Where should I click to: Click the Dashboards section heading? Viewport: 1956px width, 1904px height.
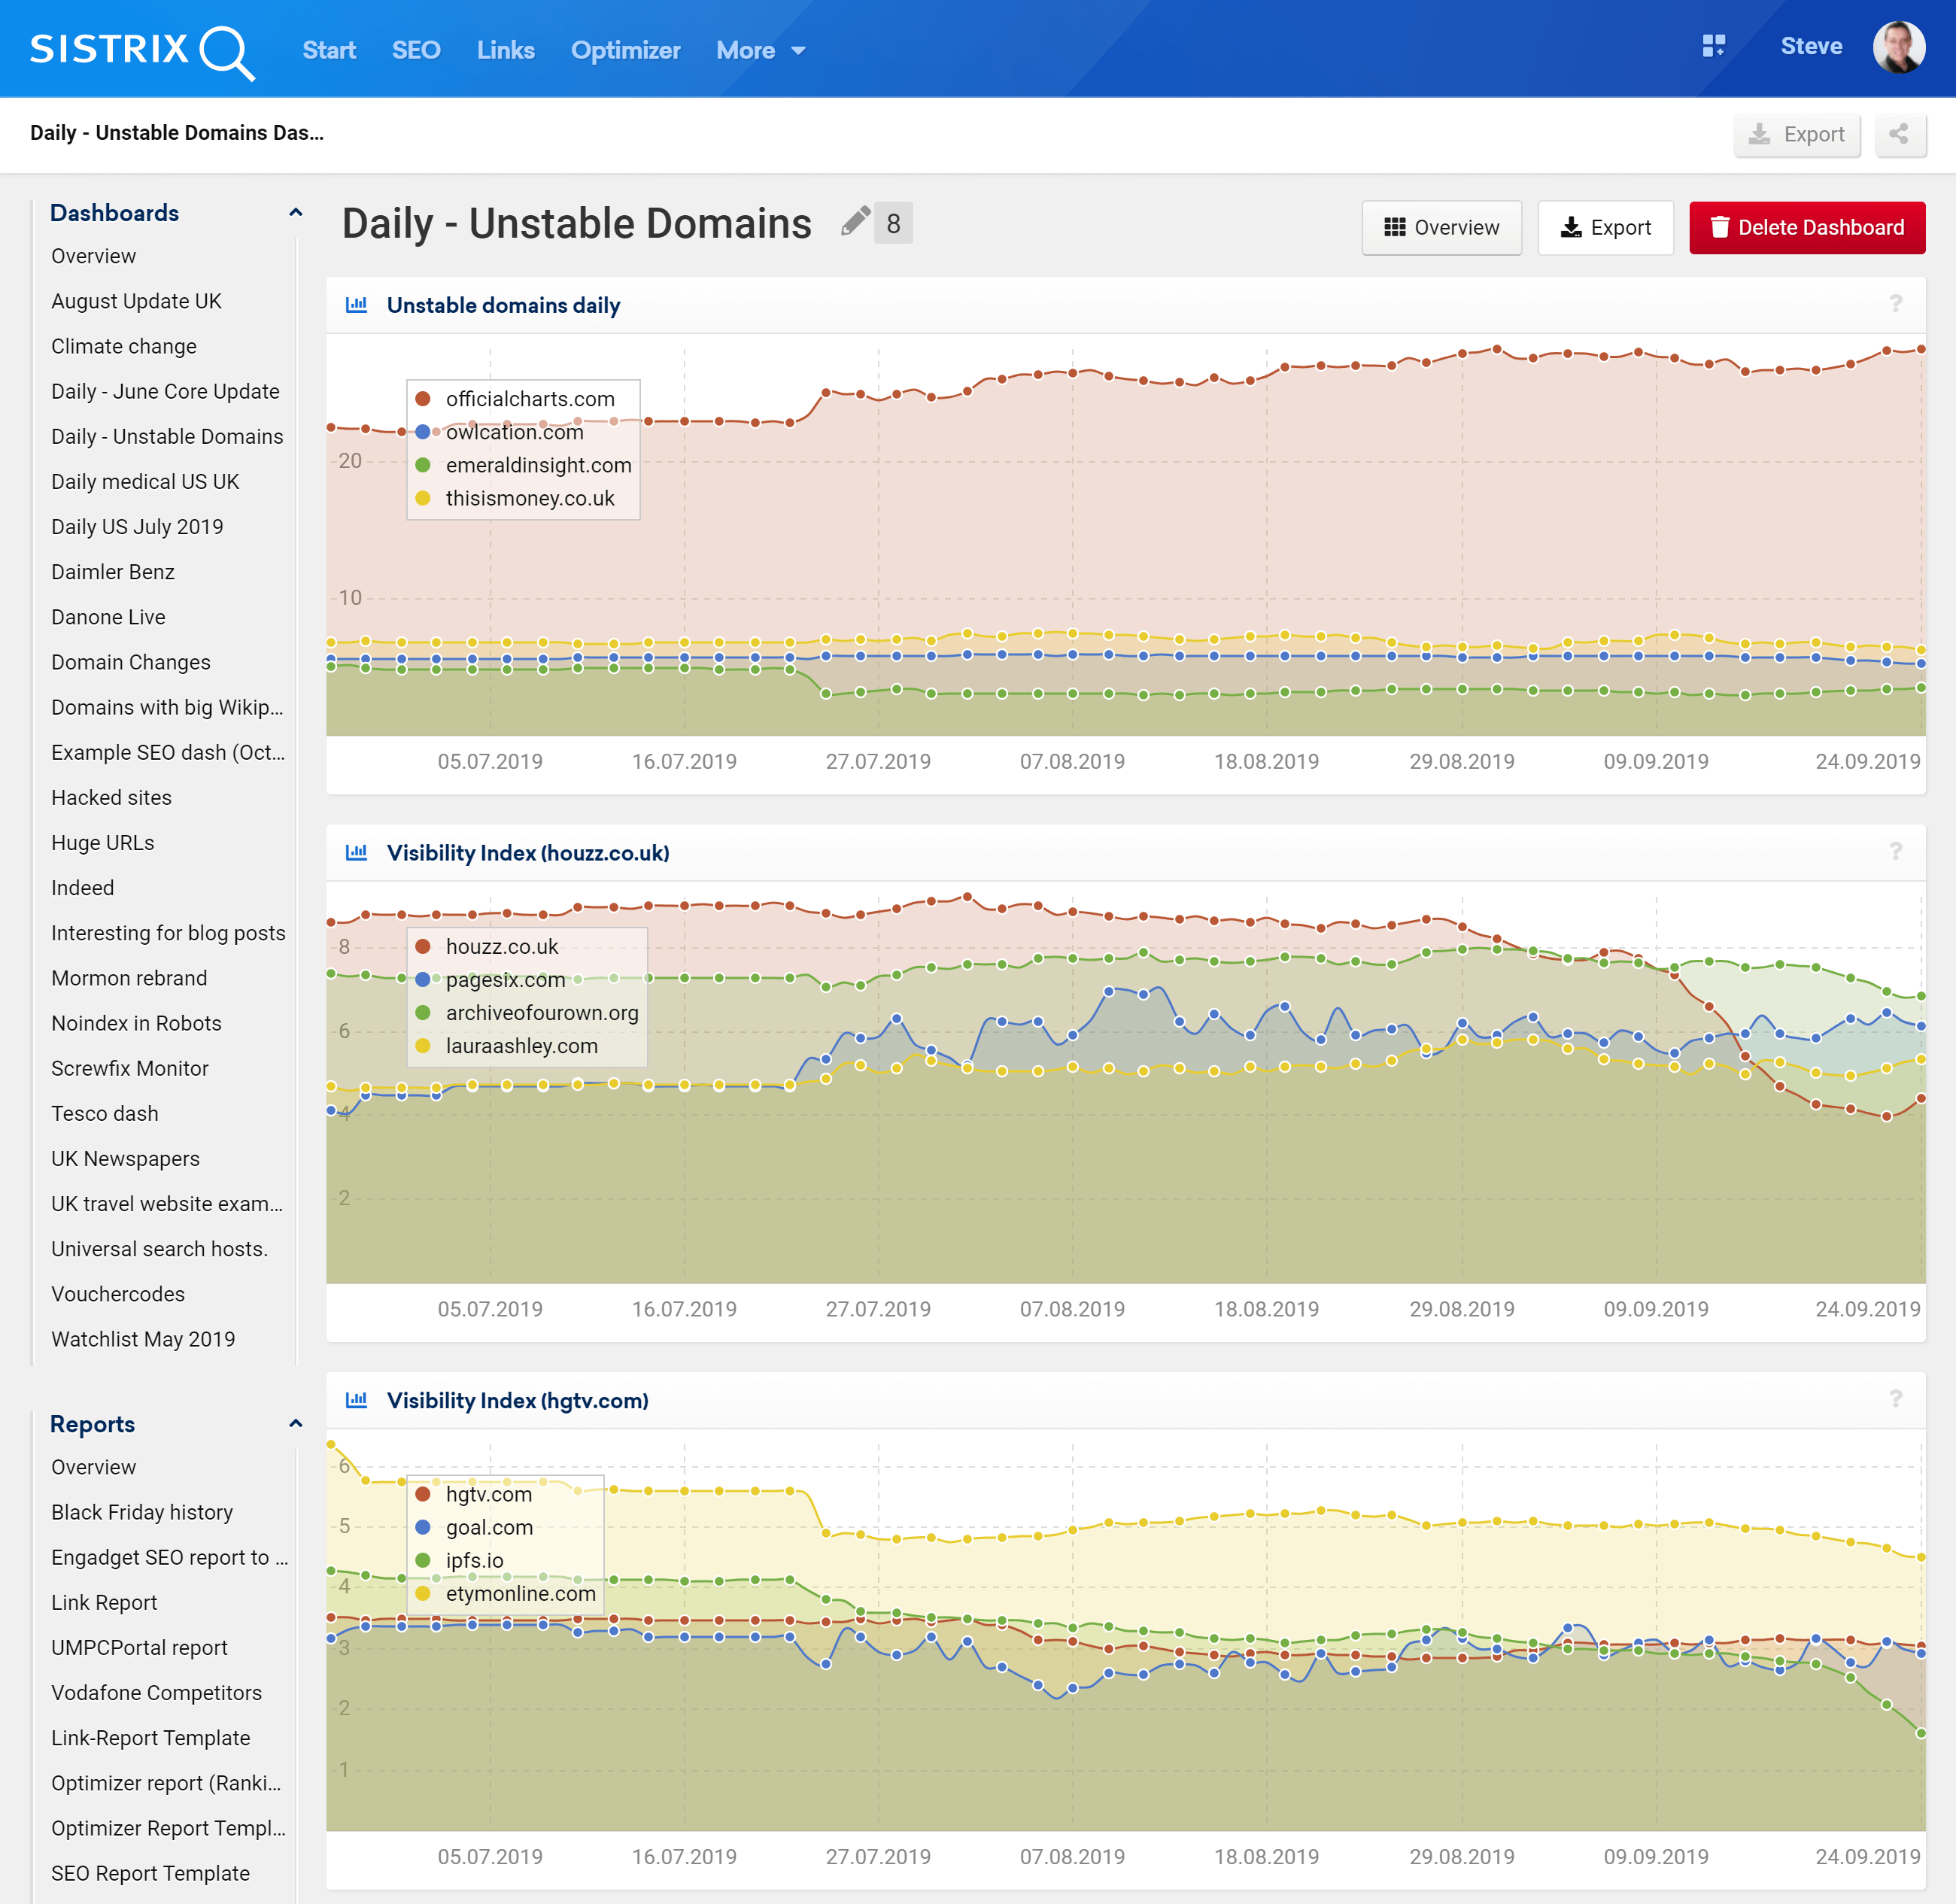114,213
